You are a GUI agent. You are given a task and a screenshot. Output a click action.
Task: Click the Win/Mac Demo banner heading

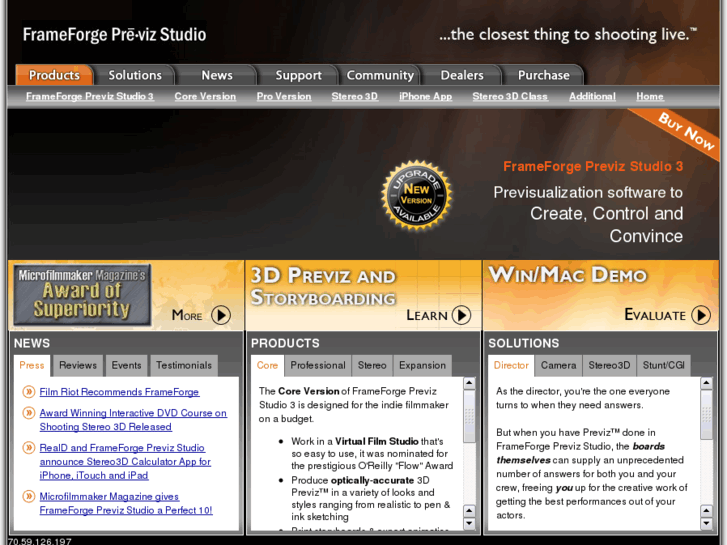(x=568, y=275)
